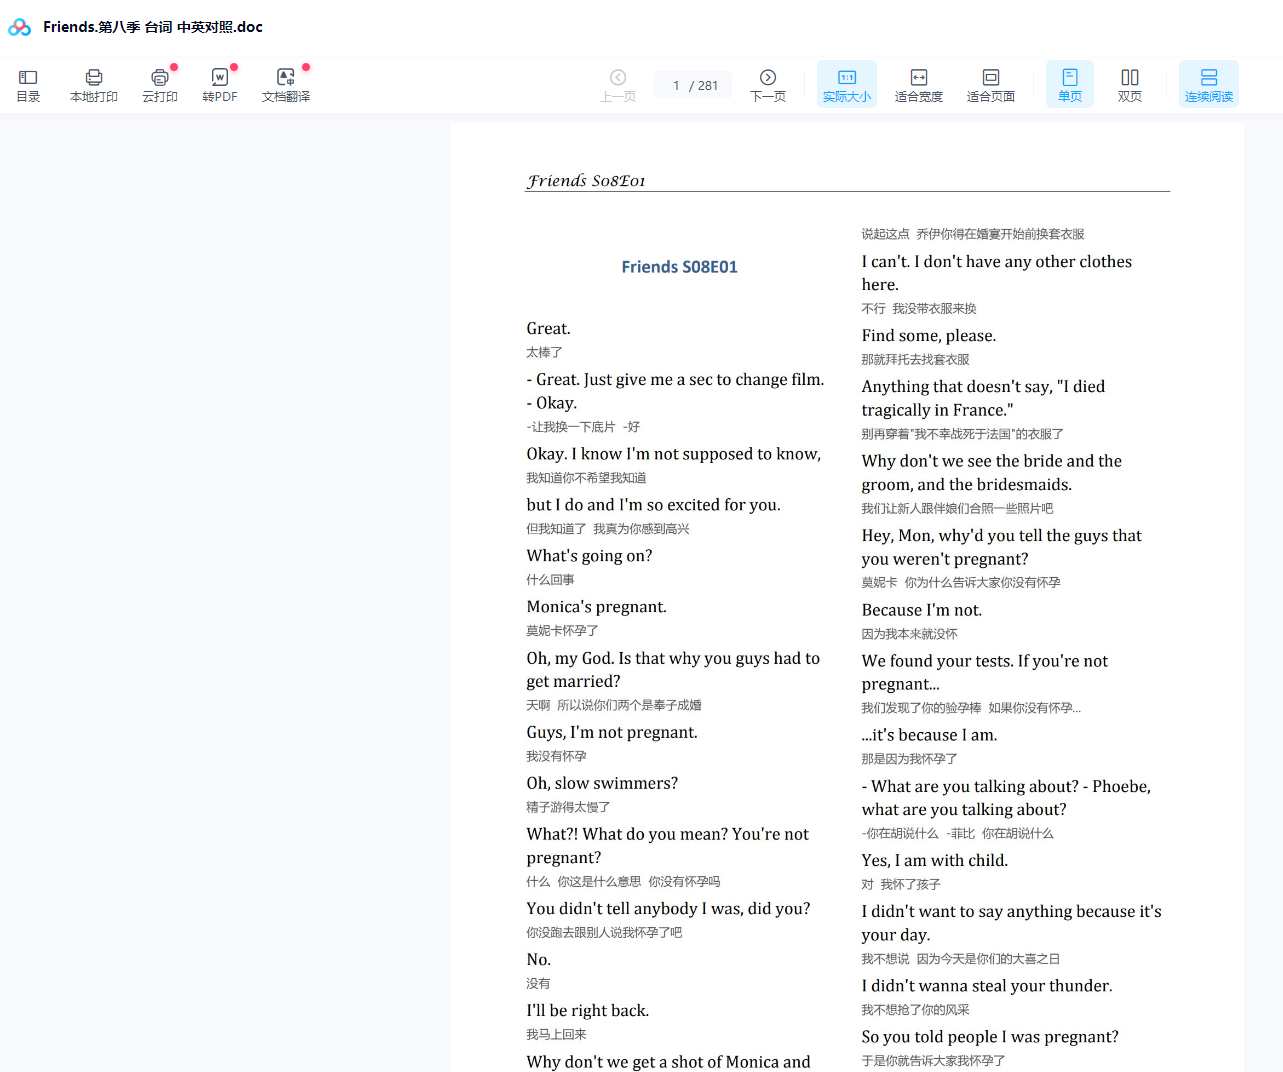Click the blue Friends S08E01 heading
Image resolution: width=1283 pixels, height=1072 pixels.
tap(679, 267)
